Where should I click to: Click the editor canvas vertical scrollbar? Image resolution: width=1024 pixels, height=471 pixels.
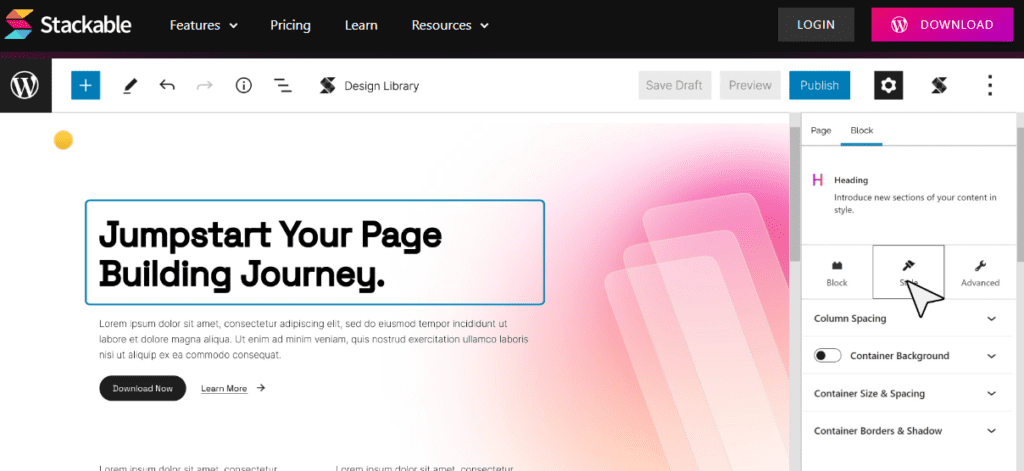click(x=795, y=196)
